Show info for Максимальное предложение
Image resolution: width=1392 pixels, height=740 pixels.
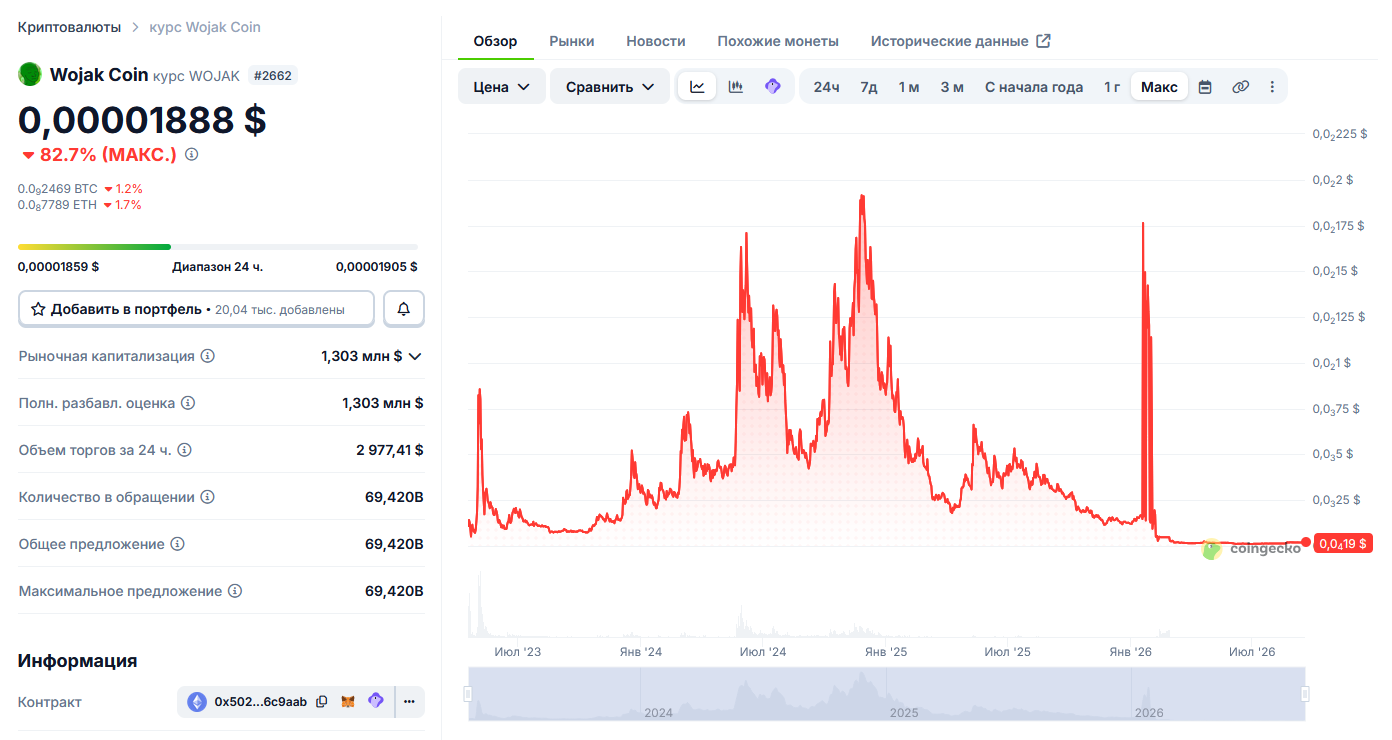click(x=235, y=591)
